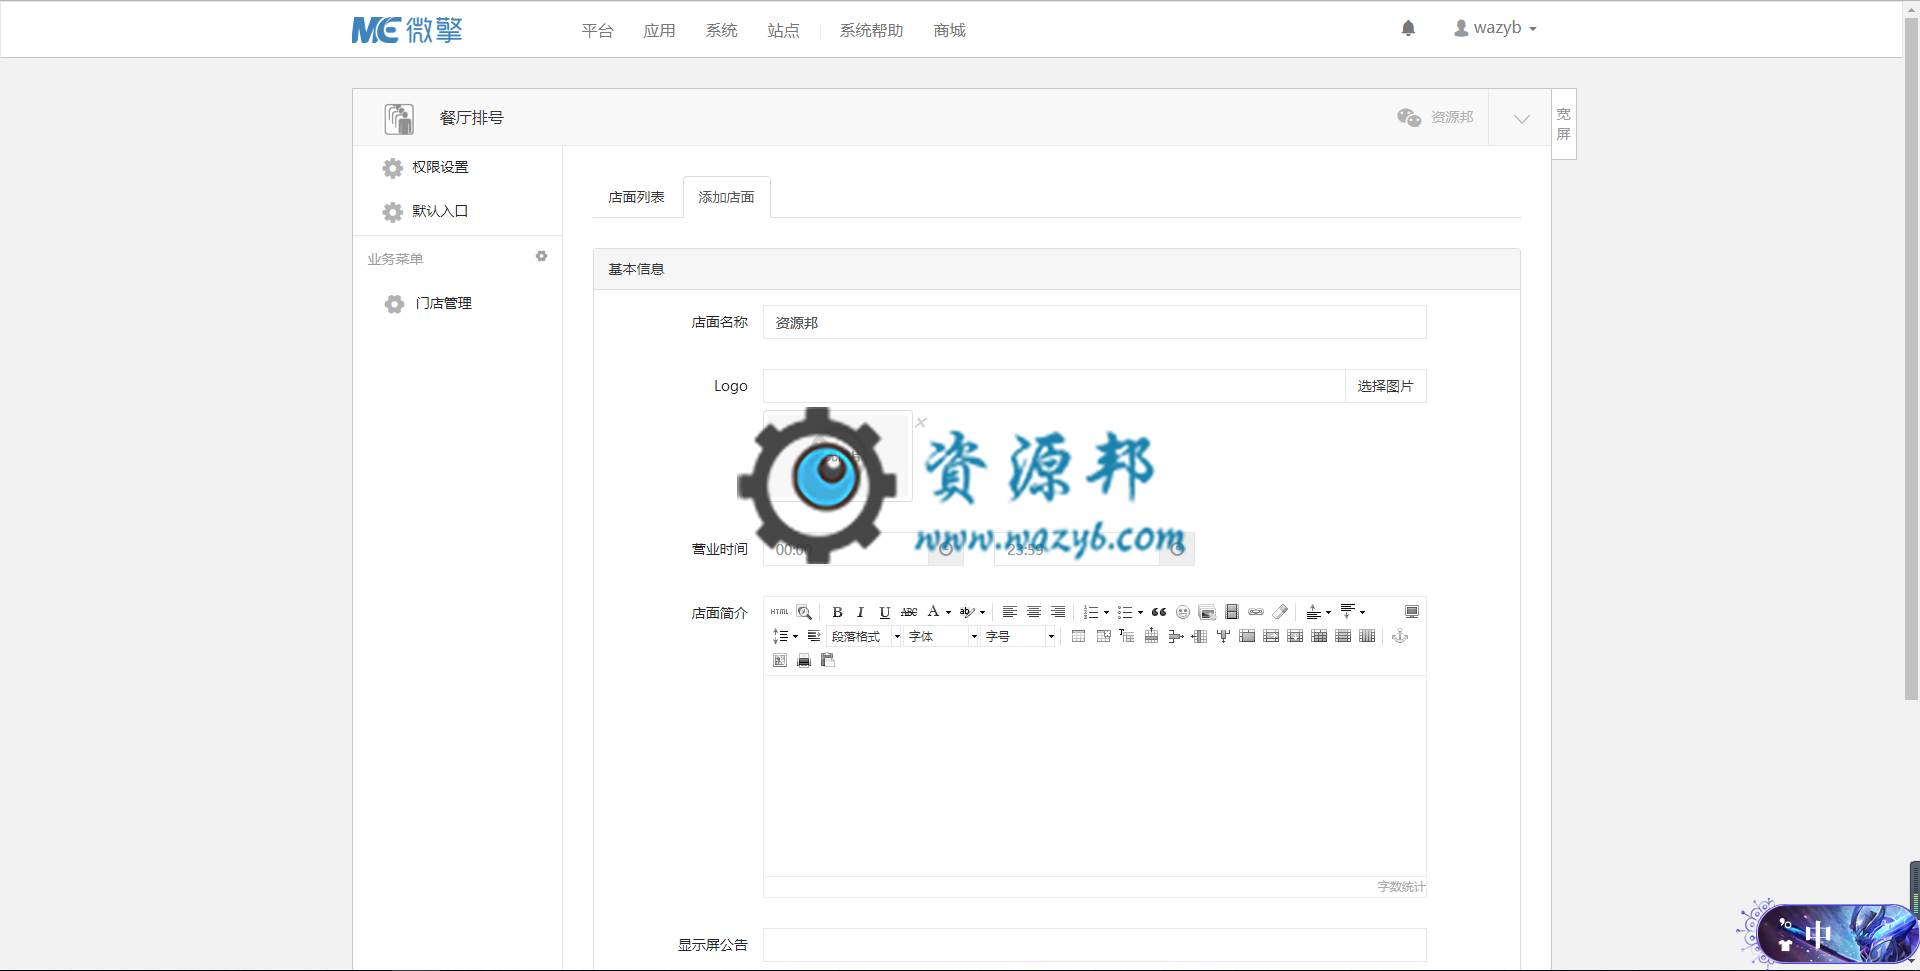
Task: Toggle italic formatting in editor
Action: click(x=860, y=612)
